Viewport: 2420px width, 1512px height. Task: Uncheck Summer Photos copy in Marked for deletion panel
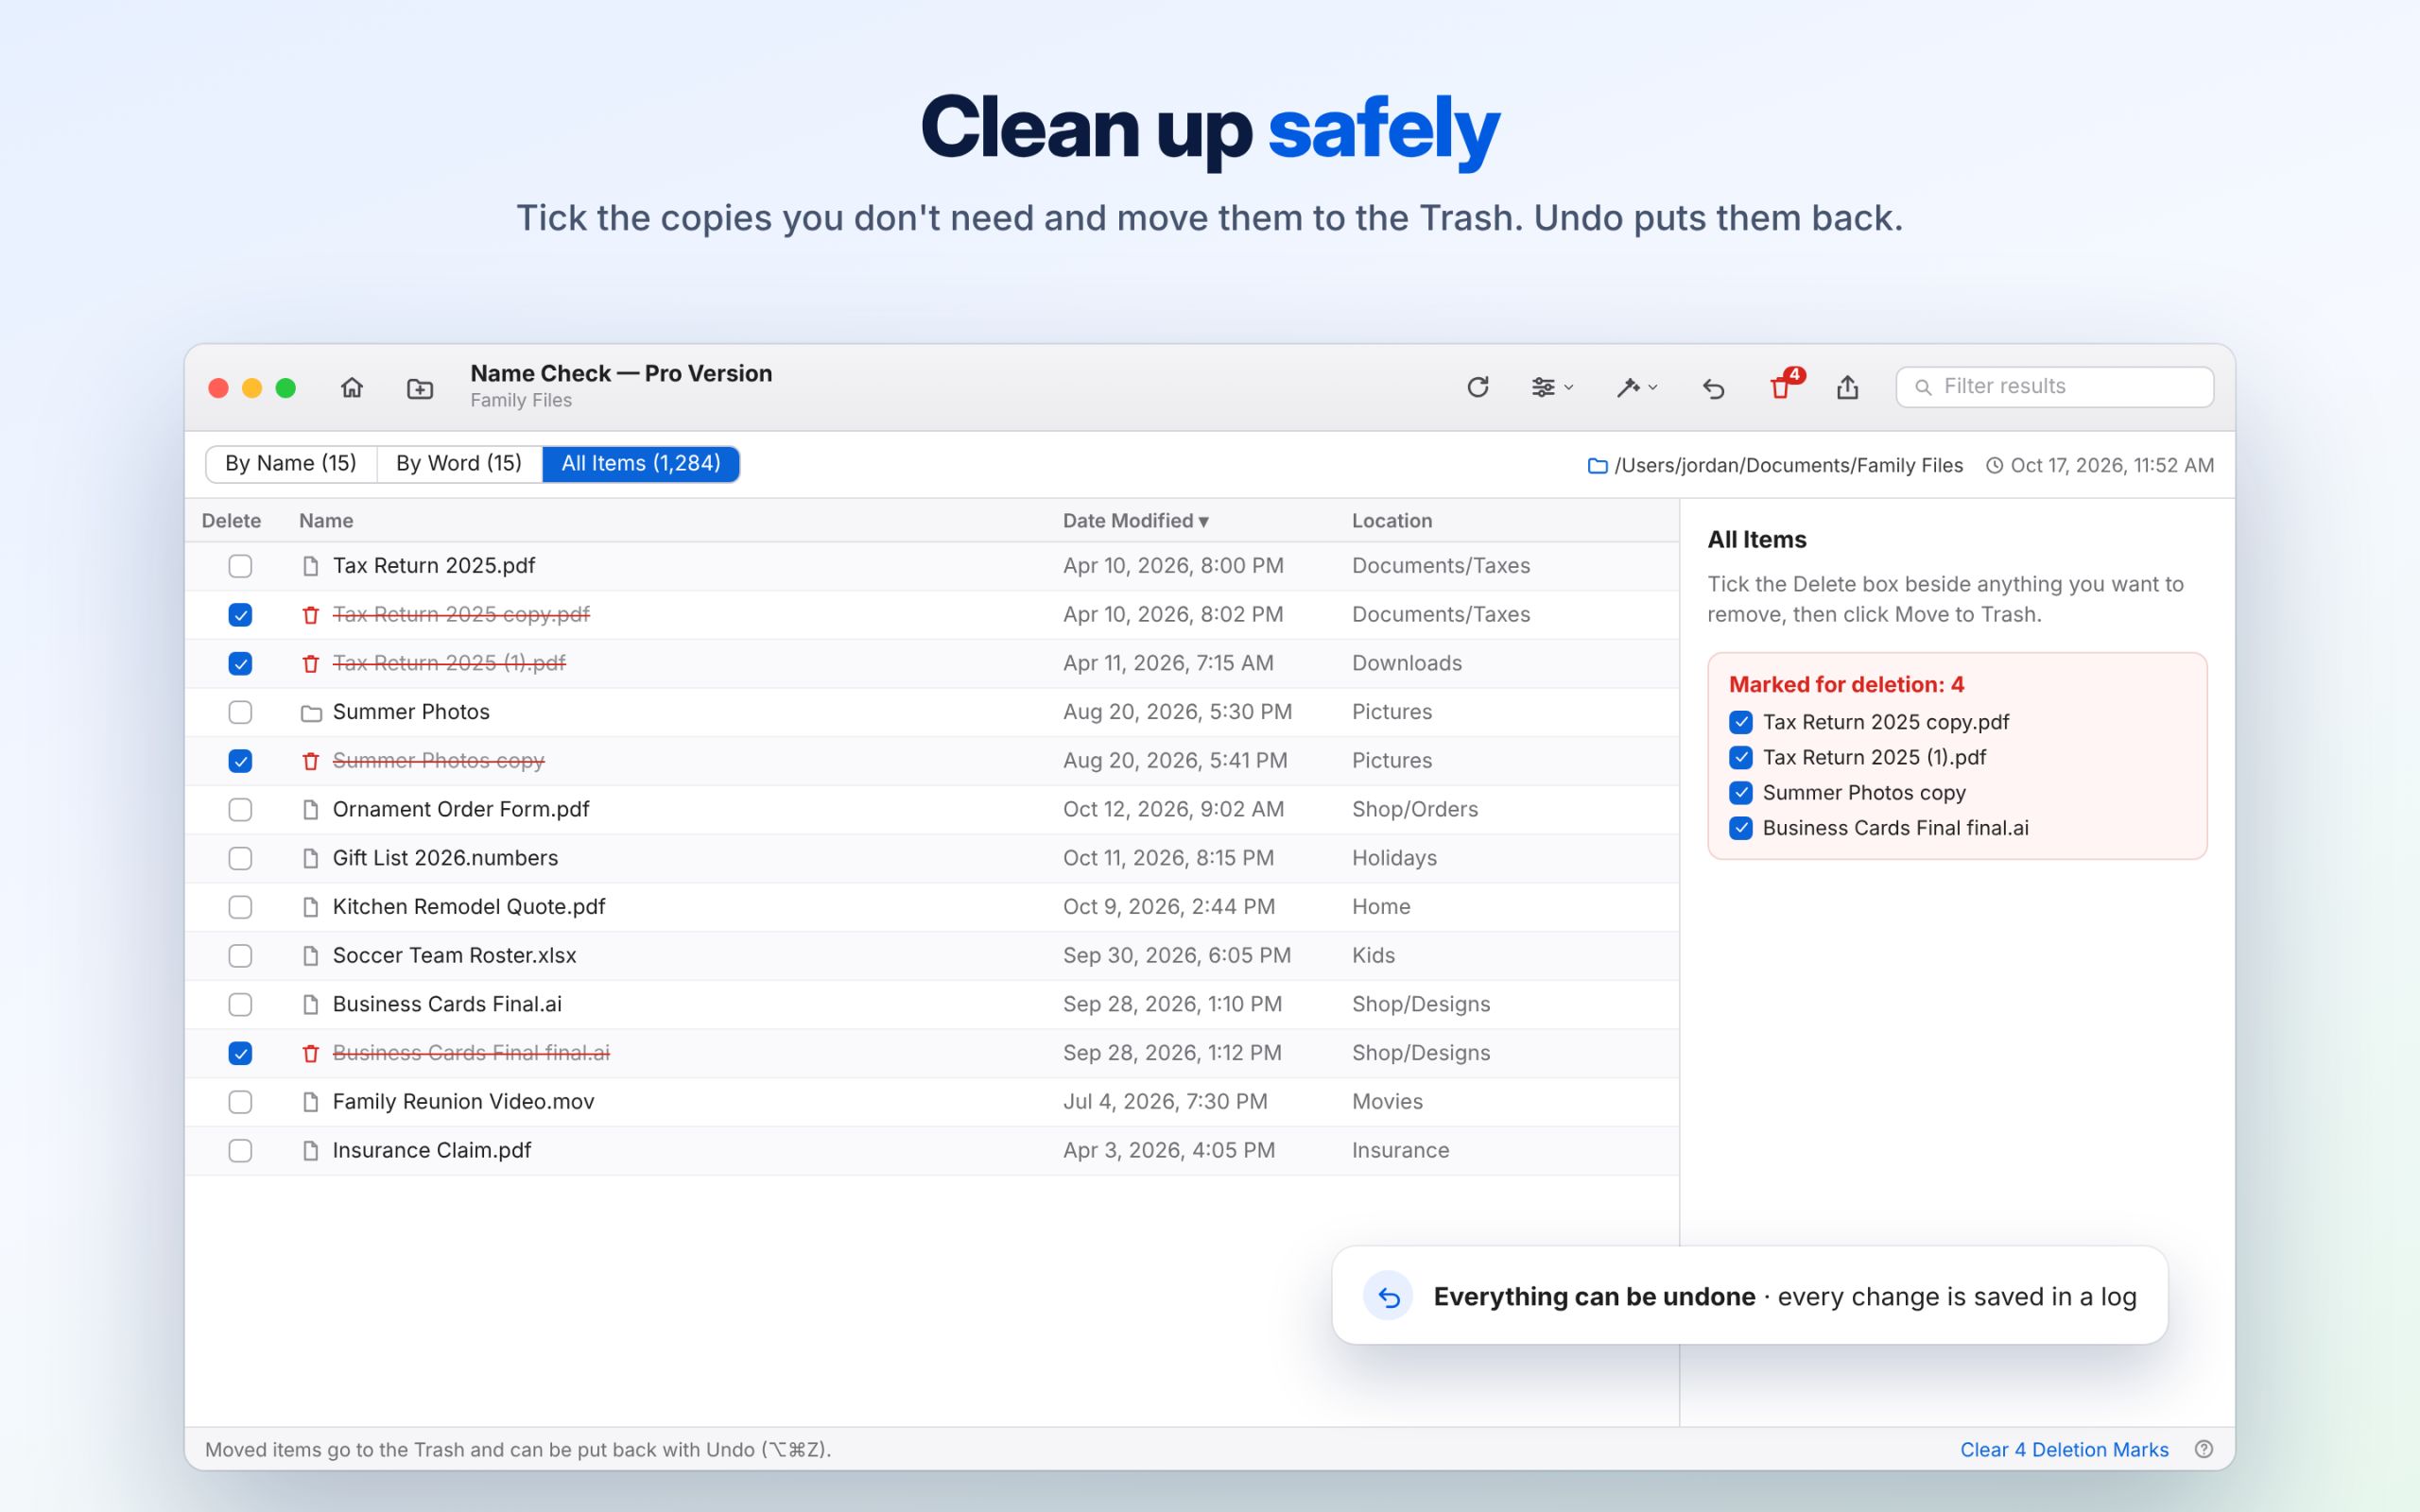(1741, 793)
